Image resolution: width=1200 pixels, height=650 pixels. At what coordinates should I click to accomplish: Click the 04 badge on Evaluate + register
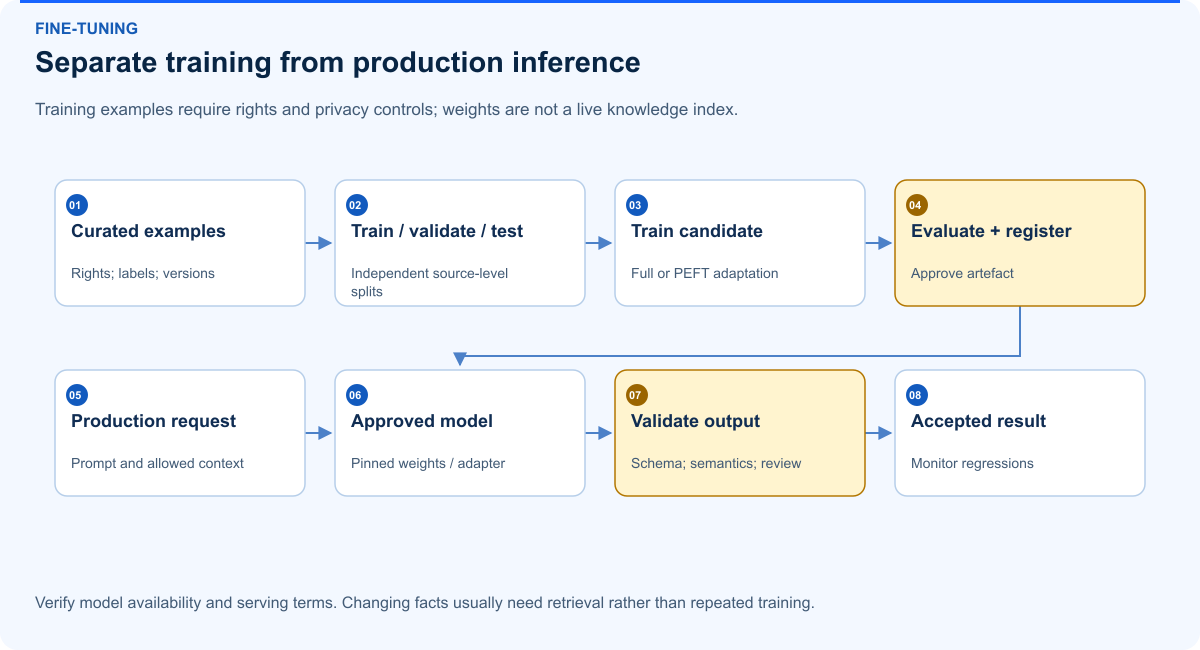pos(916,205)
